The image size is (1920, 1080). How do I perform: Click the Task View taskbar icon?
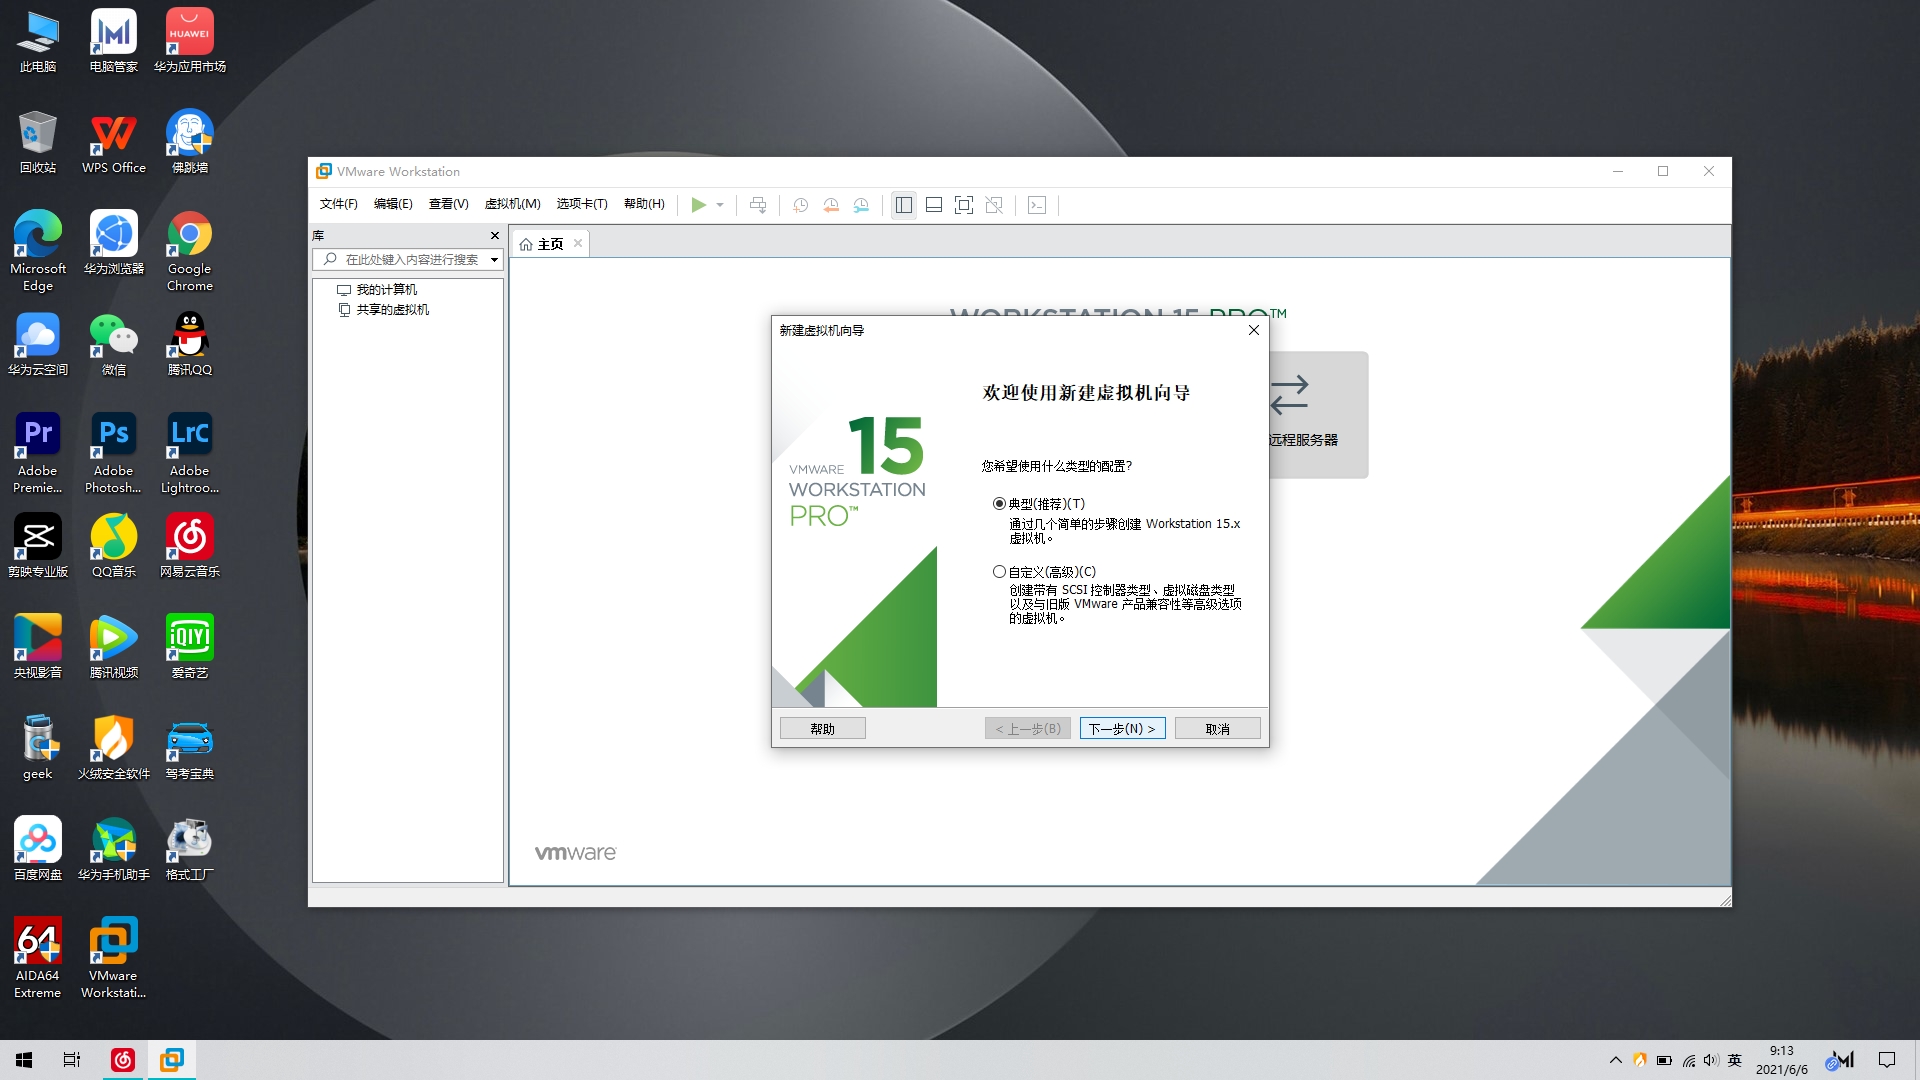[x=72, y=1060]
